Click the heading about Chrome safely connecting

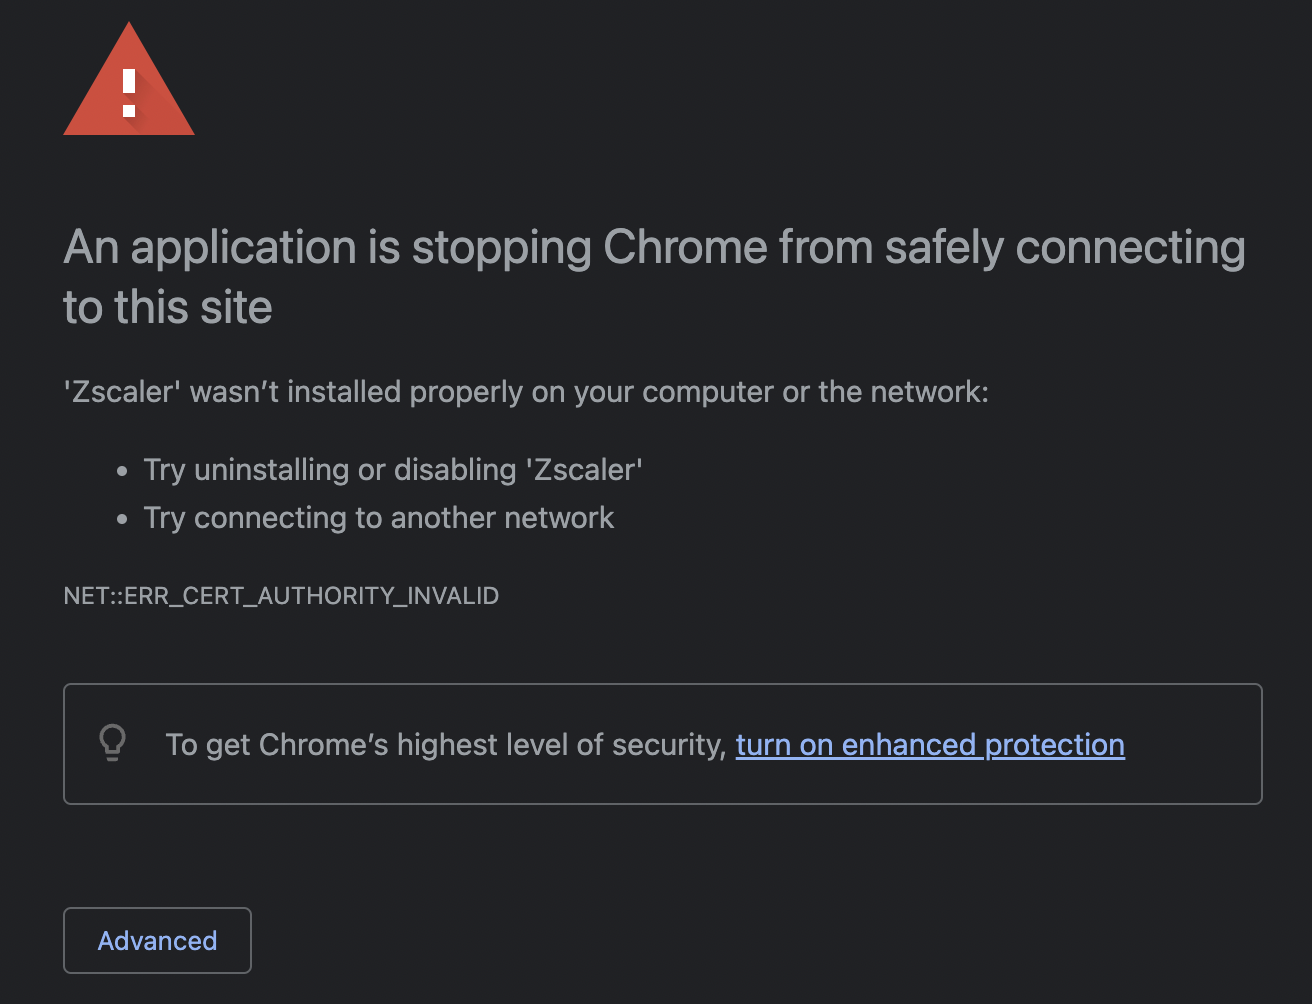coord(654,276)
